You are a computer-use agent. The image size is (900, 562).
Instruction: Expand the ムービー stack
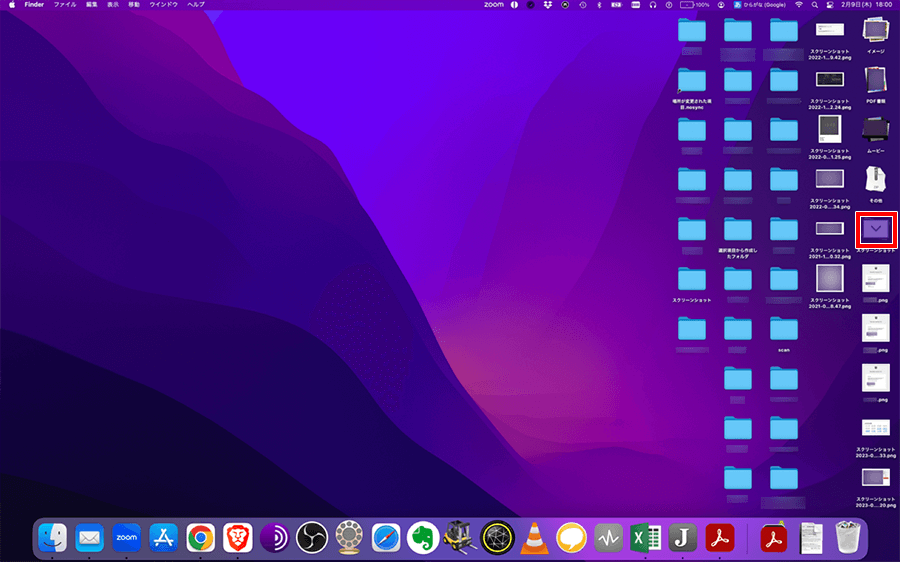875,129
